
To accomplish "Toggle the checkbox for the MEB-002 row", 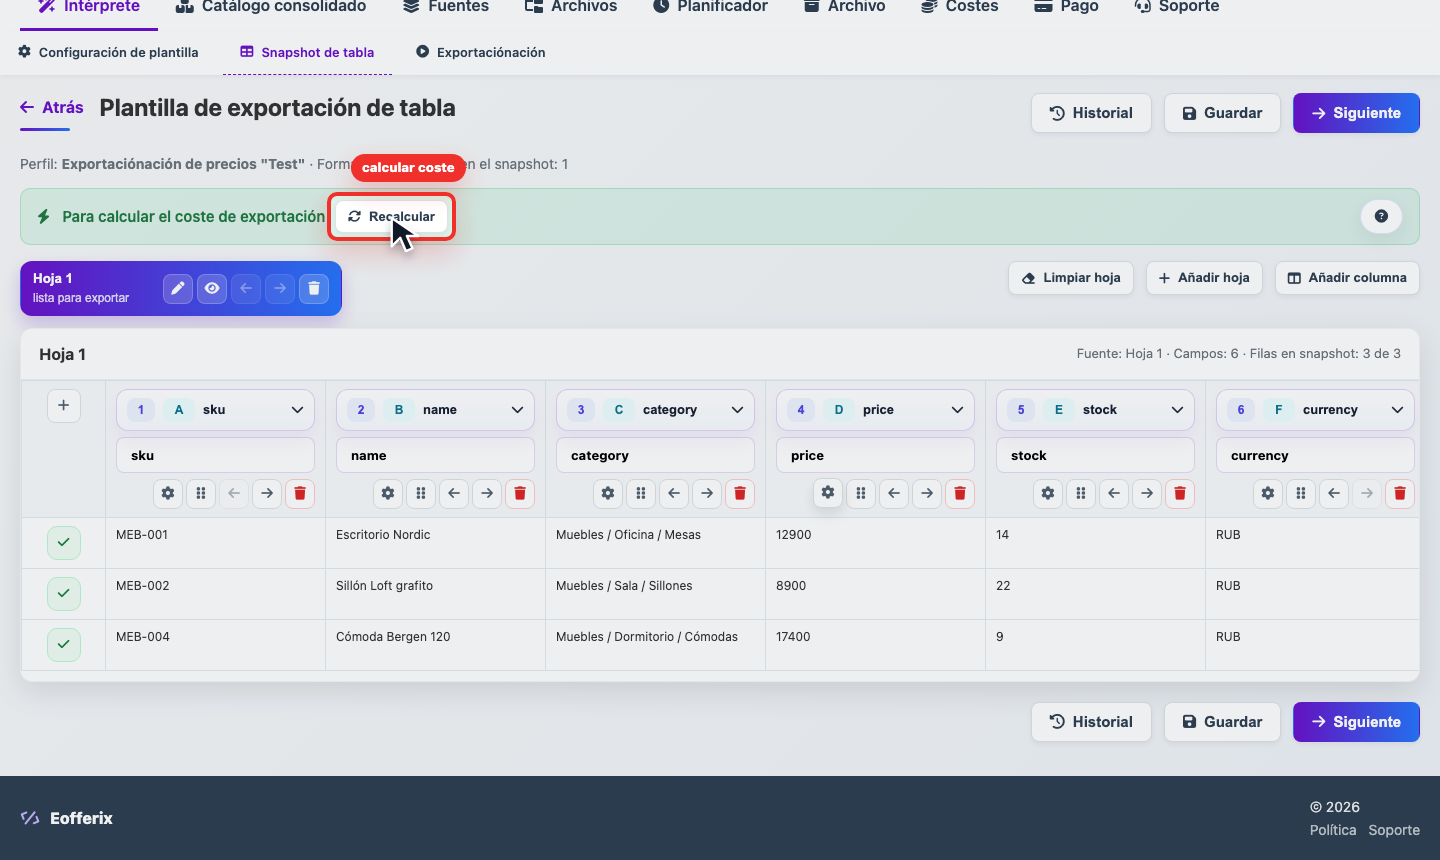I will click(x=63, y=594).
